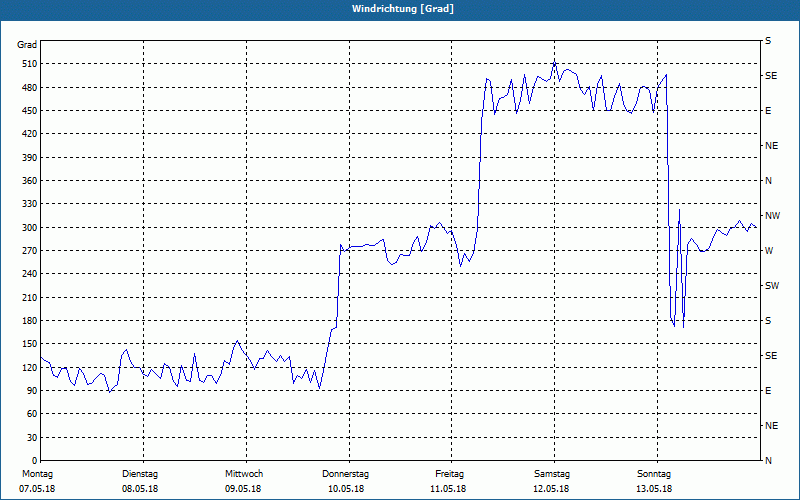
Task: Select the 08.05.18 date label
Action: 140,489
